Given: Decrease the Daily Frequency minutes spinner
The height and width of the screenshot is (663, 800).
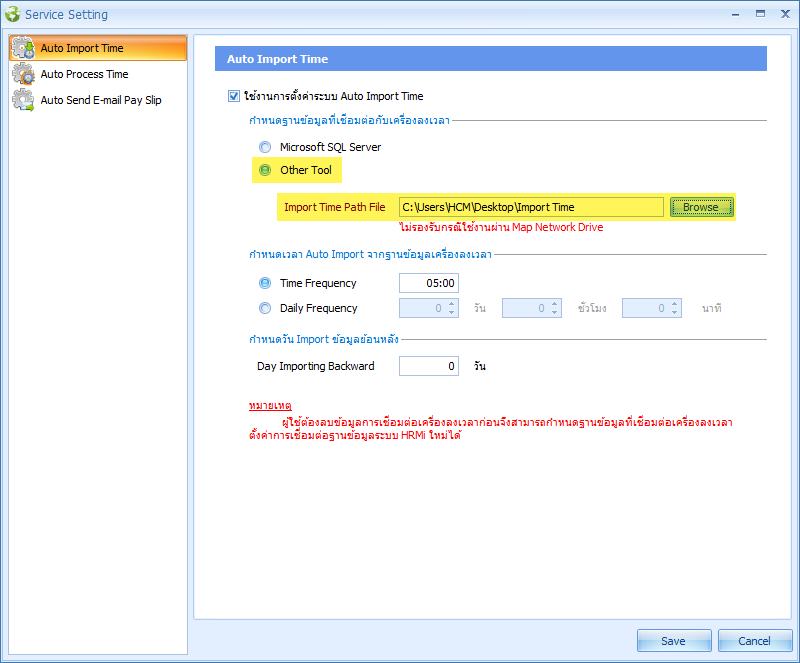Looking at the screenshot, I should (x=674, y=312).
